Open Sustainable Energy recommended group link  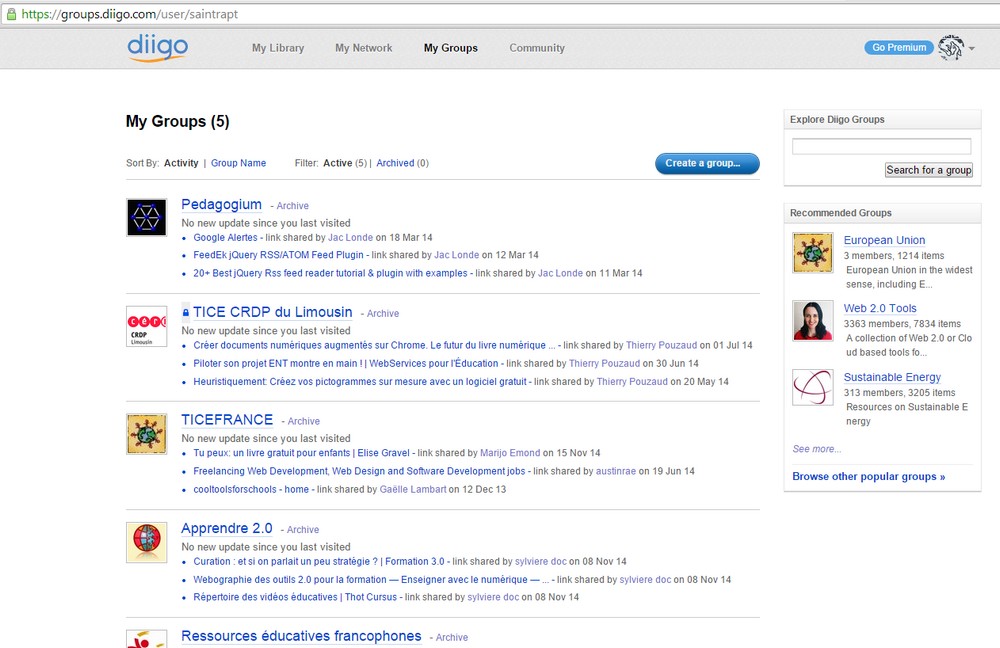(892, 377)
